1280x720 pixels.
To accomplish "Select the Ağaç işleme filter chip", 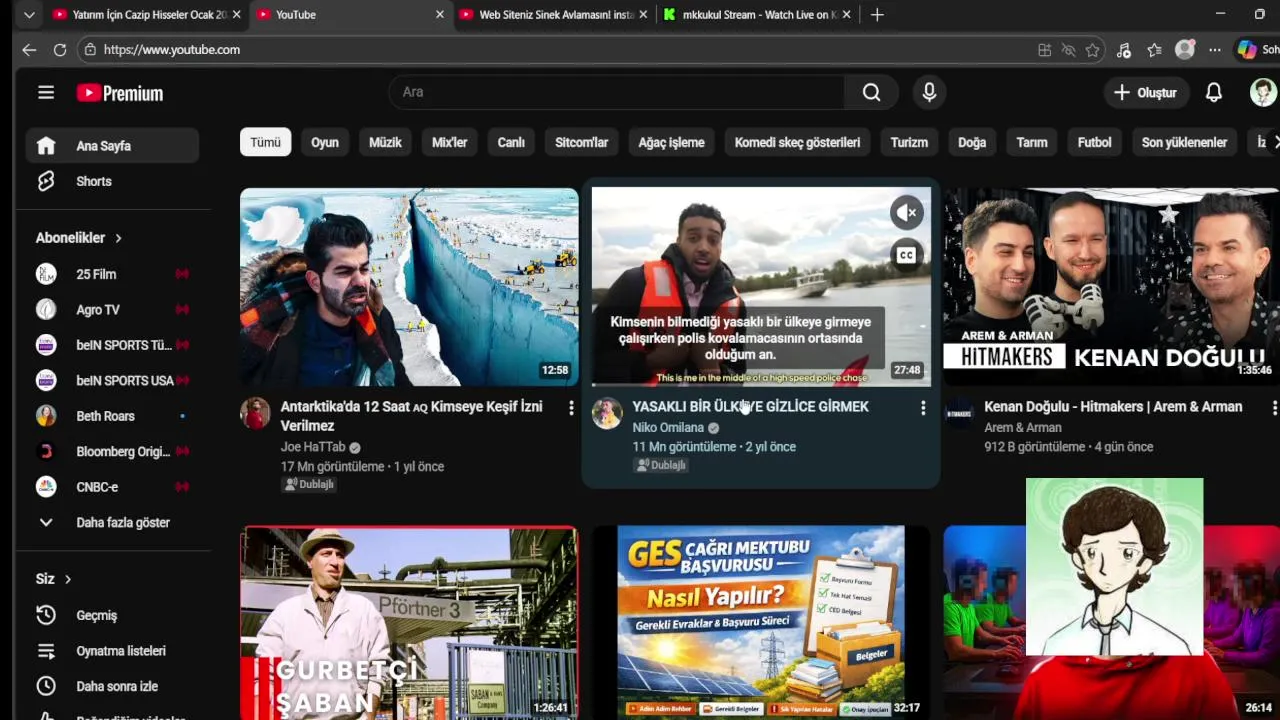I will (671, 142).
